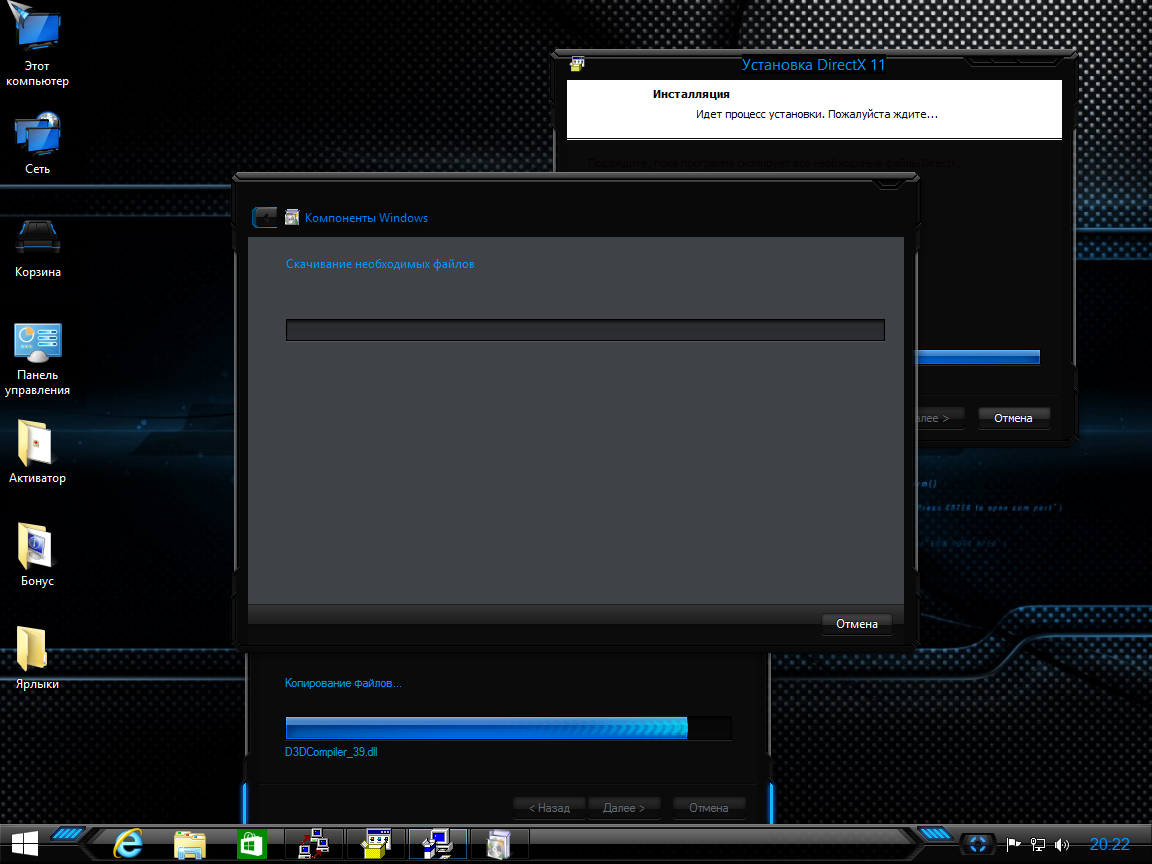Open the Сеть desktop icon
This screenshot has width=1152, height=864.
pos(37,143)
